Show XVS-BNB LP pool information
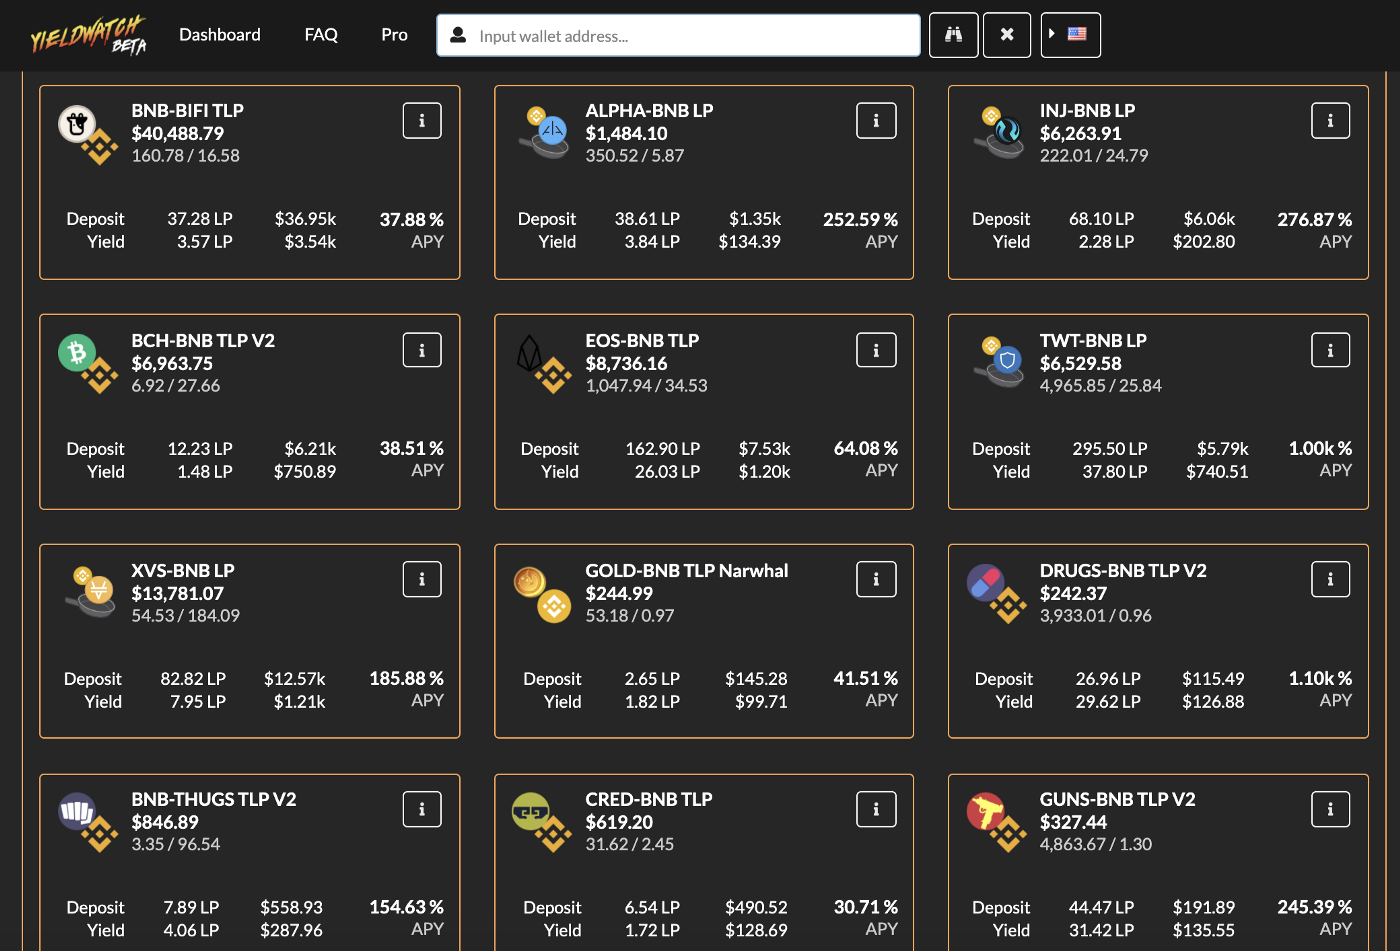Viewport: 1400px width, 951px height. point(422,579)
